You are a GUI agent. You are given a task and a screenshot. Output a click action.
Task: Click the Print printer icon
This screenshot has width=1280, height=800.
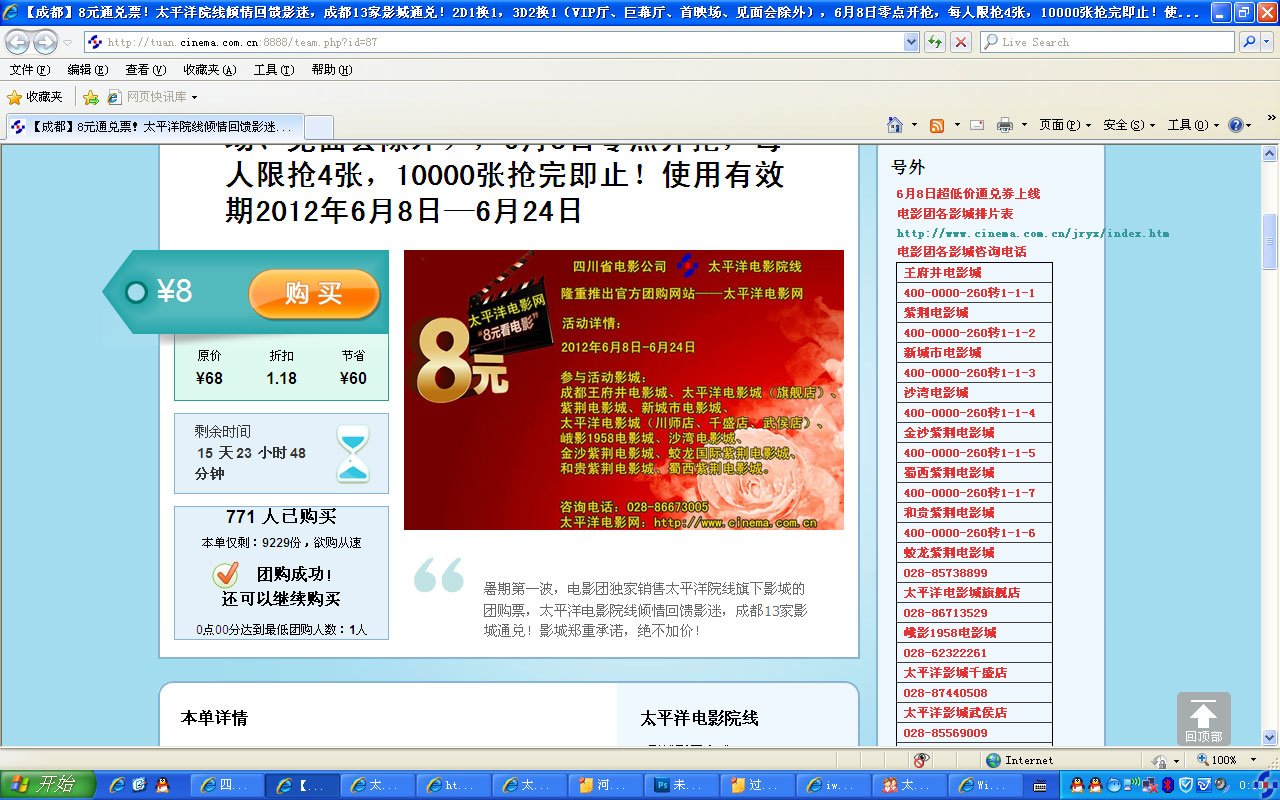(1005, 125)
